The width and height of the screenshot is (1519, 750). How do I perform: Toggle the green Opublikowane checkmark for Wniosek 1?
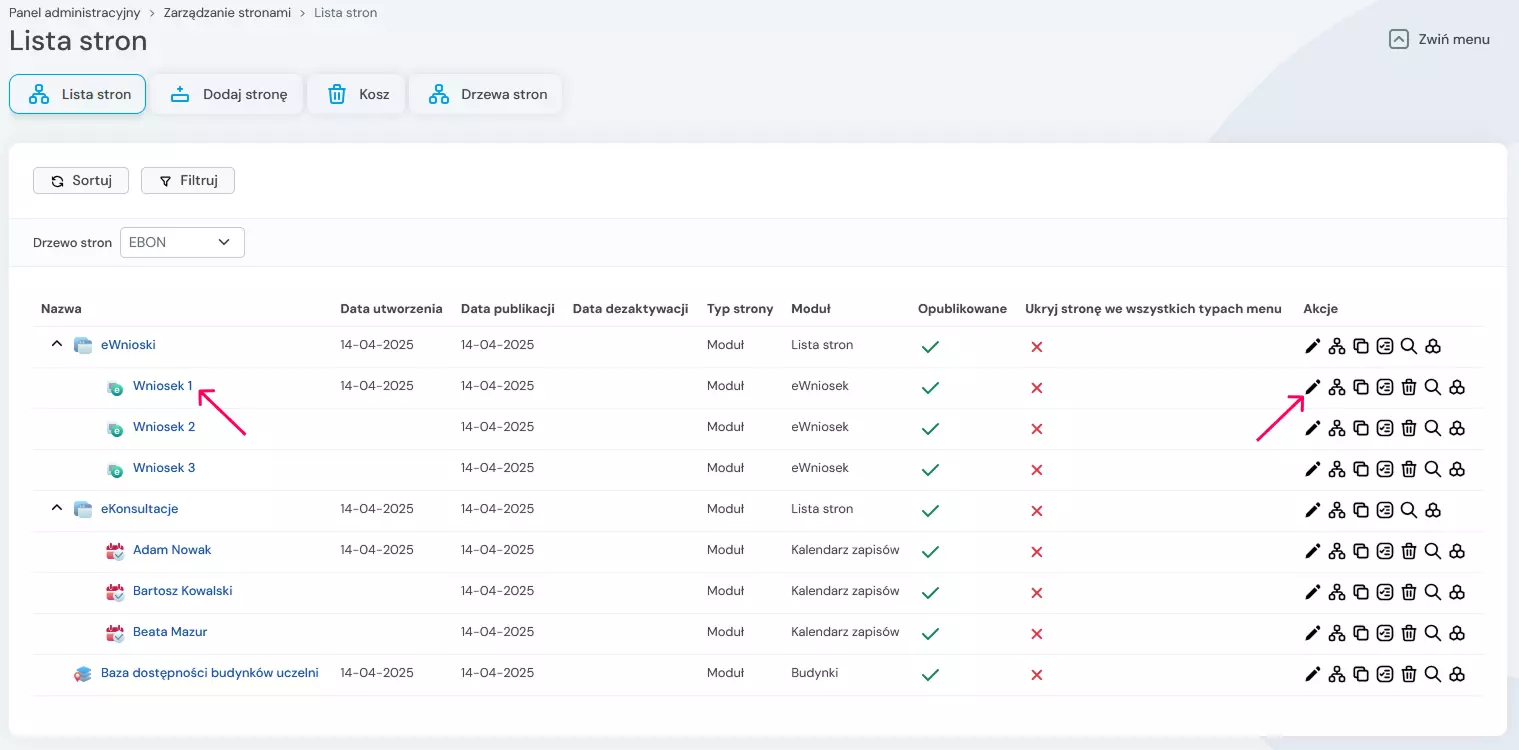click(930, 387)
